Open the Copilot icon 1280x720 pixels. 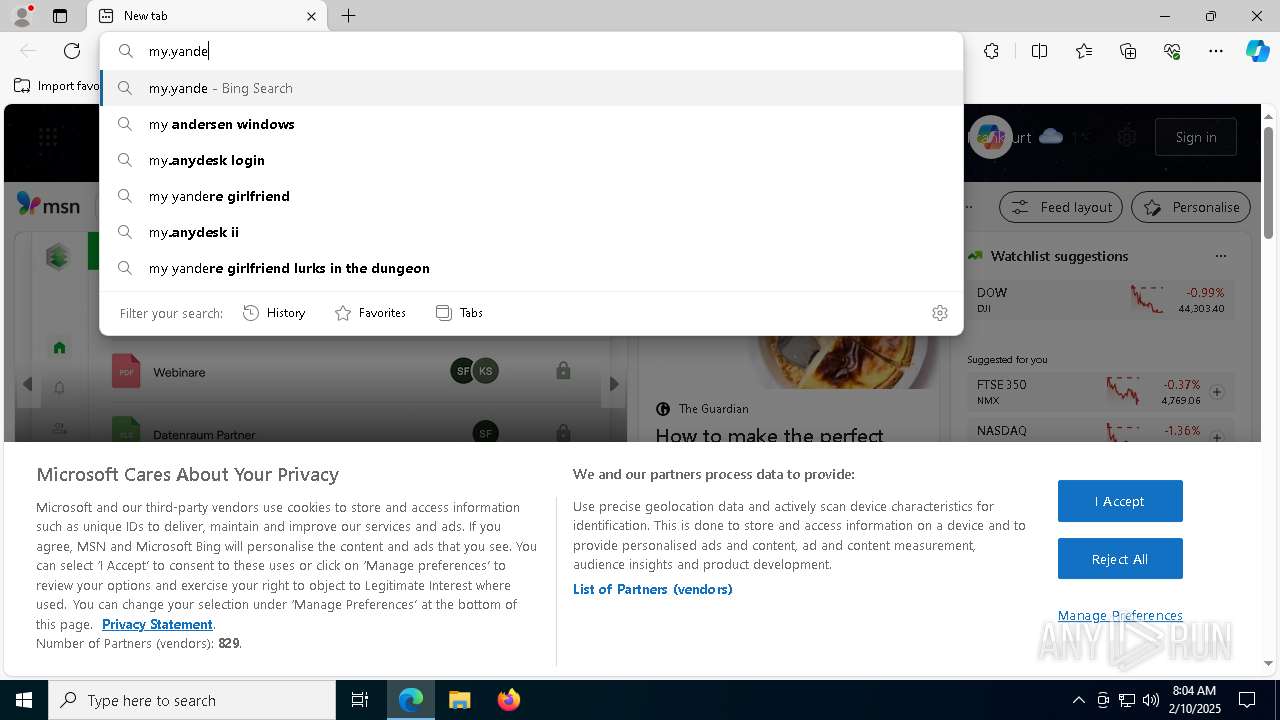1257,51
